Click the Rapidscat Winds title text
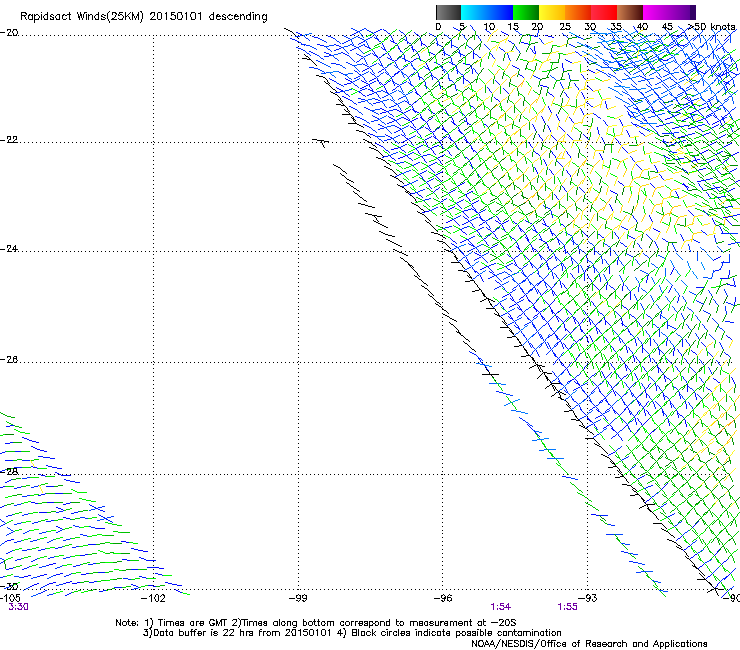 pos(143,17)
